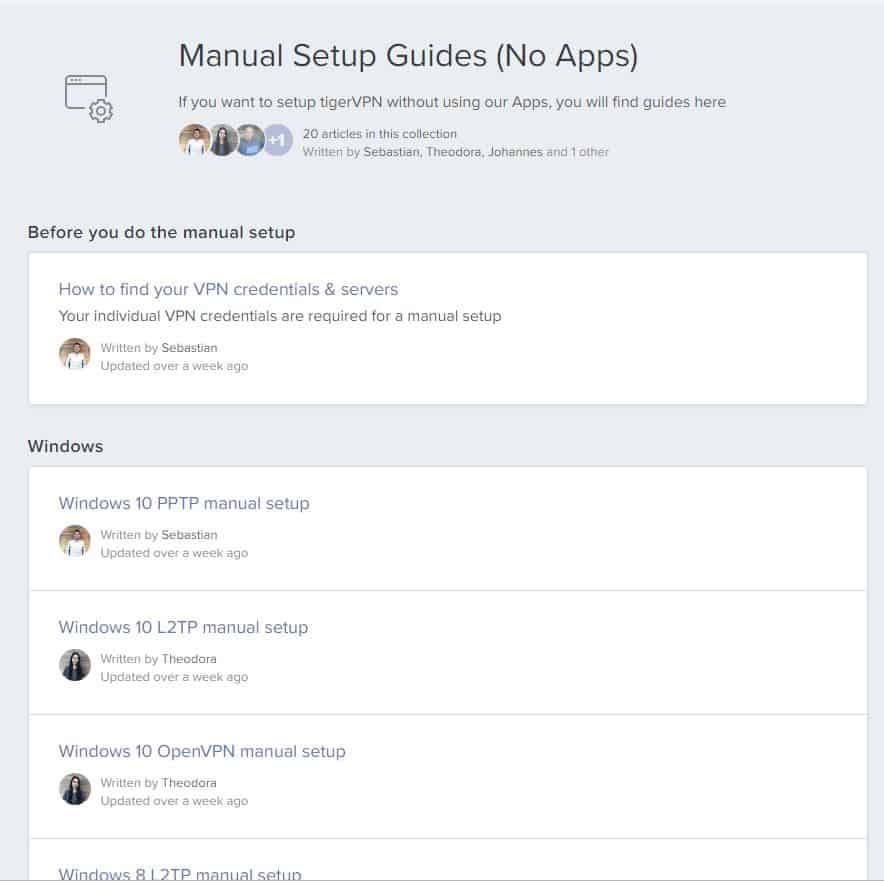The width and height of the screenshot is (884, 884).
Task: Open Windows 8 L2TP manual setup article
Action: (180, 874)
